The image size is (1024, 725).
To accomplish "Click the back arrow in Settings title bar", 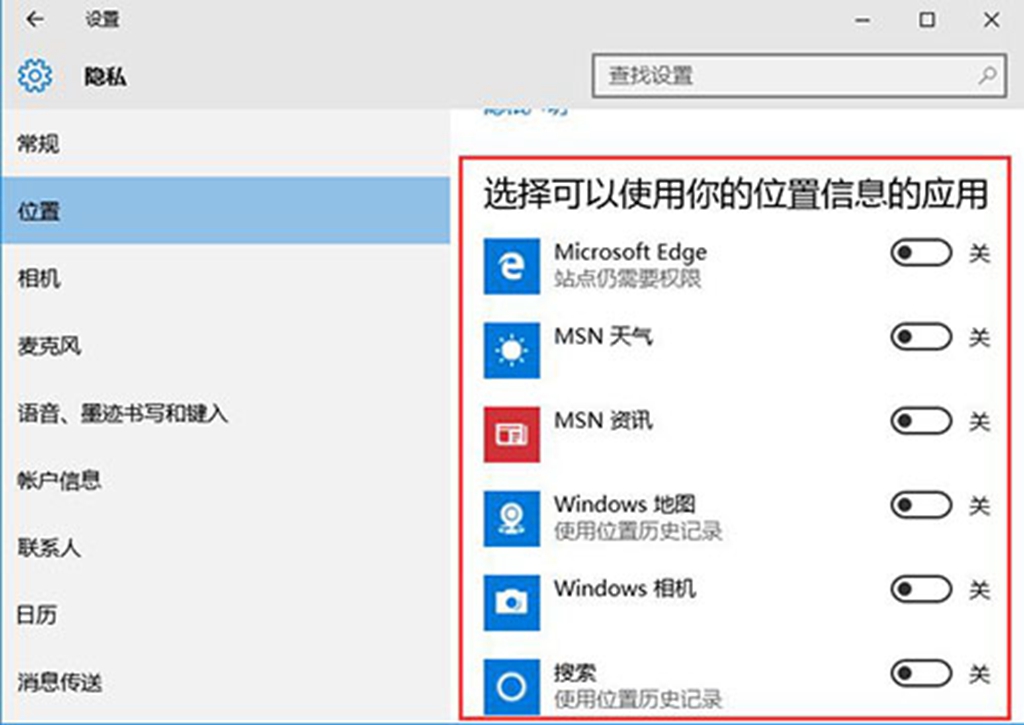I will [35, 19].
